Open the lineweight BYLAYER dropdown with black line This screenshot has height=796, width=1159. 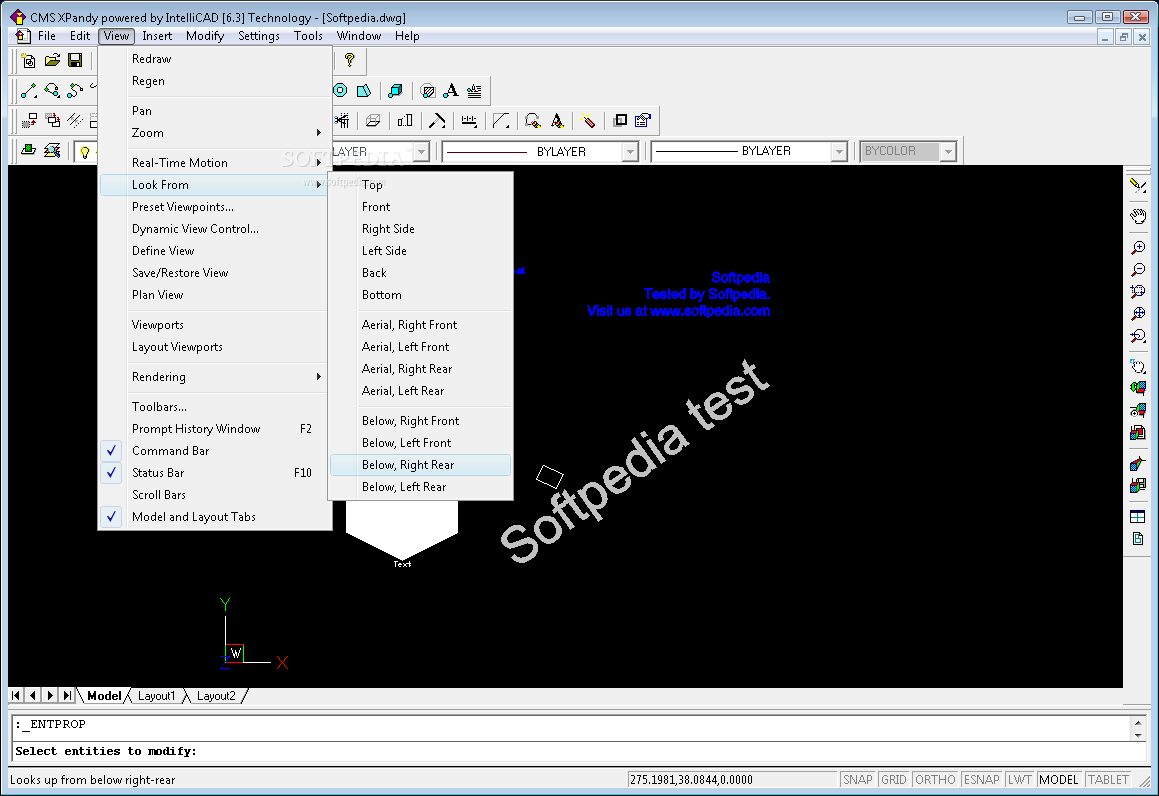point(838,152)
